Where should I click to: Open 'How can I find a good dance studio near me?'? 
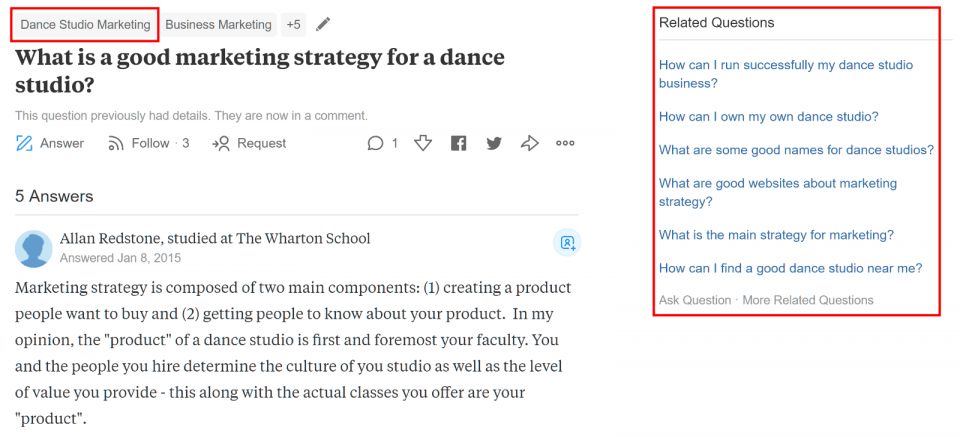coord(790,268)
